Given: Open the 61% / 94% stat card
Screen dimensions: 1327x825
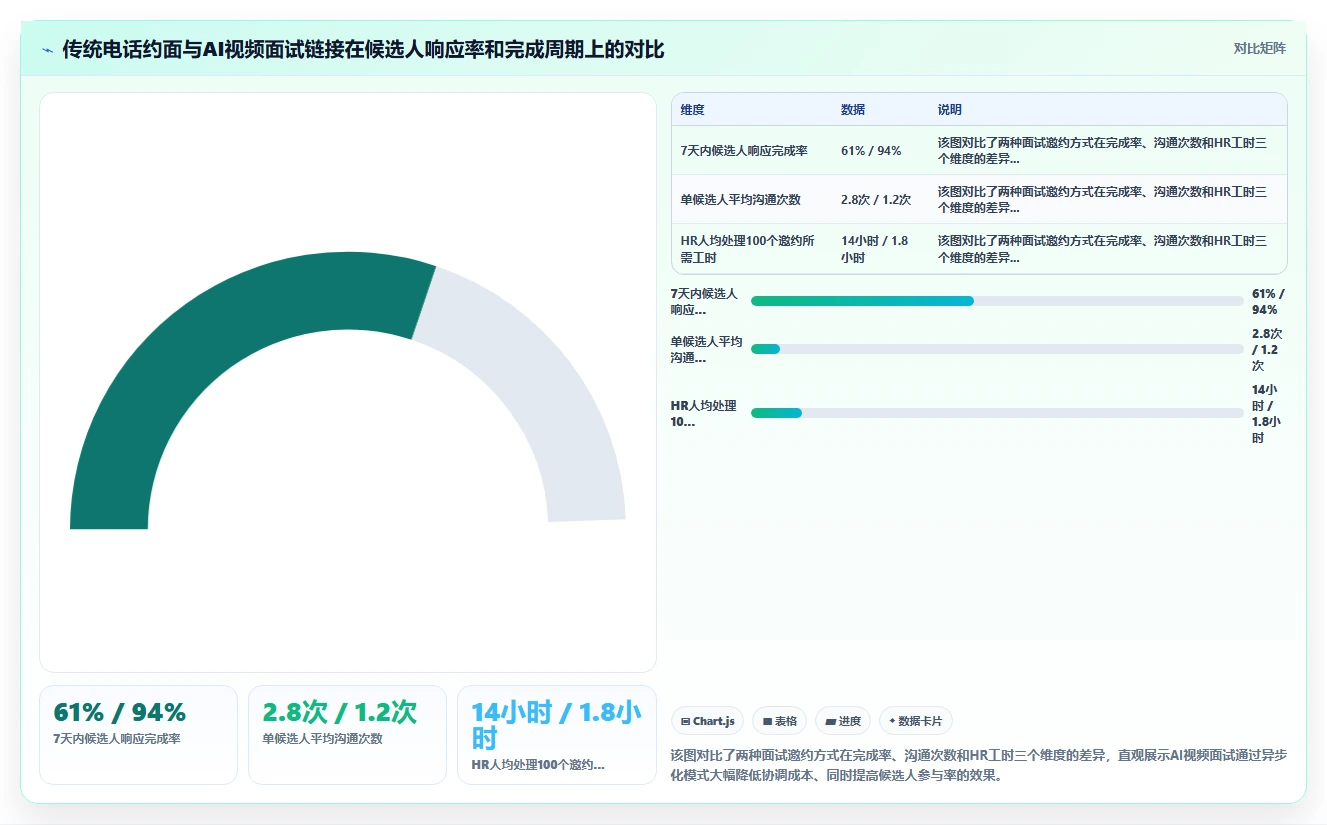Looking at the screenshot, I should coord(138,735).
